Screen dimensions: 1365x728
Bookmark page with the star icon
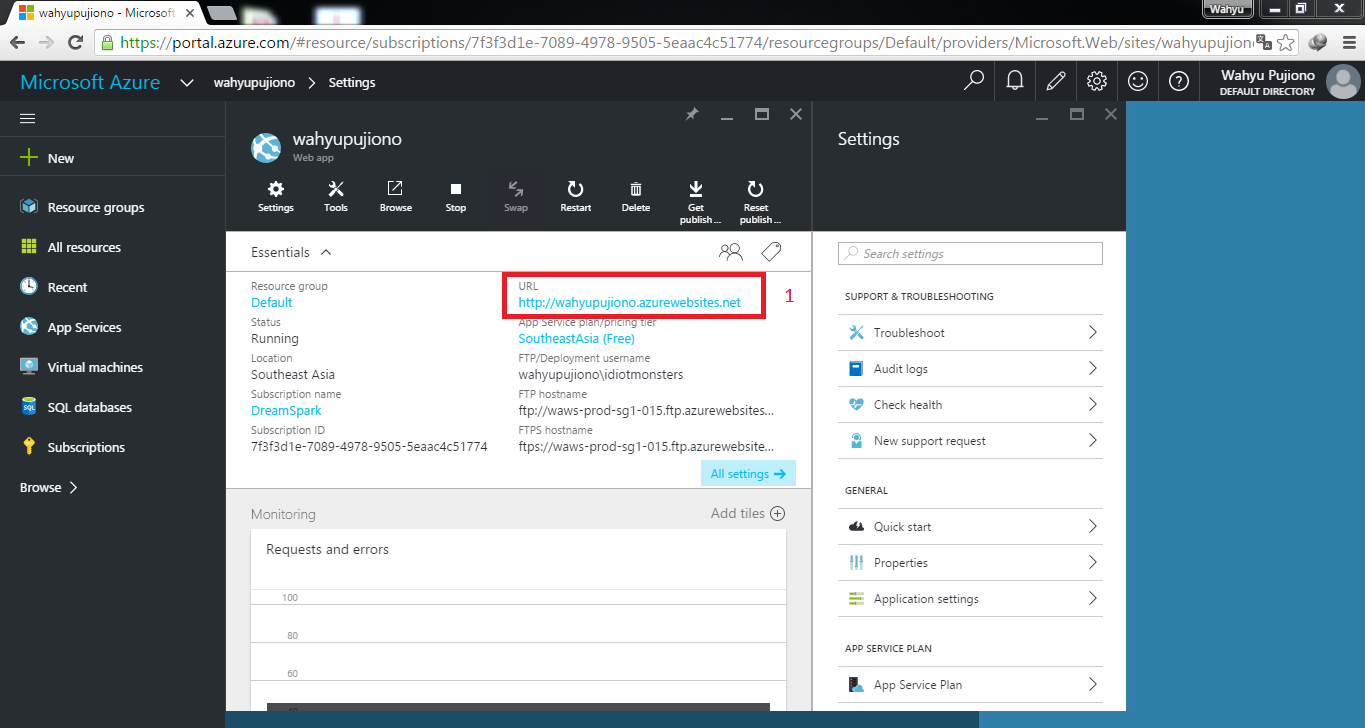(x=1286, y=42)
